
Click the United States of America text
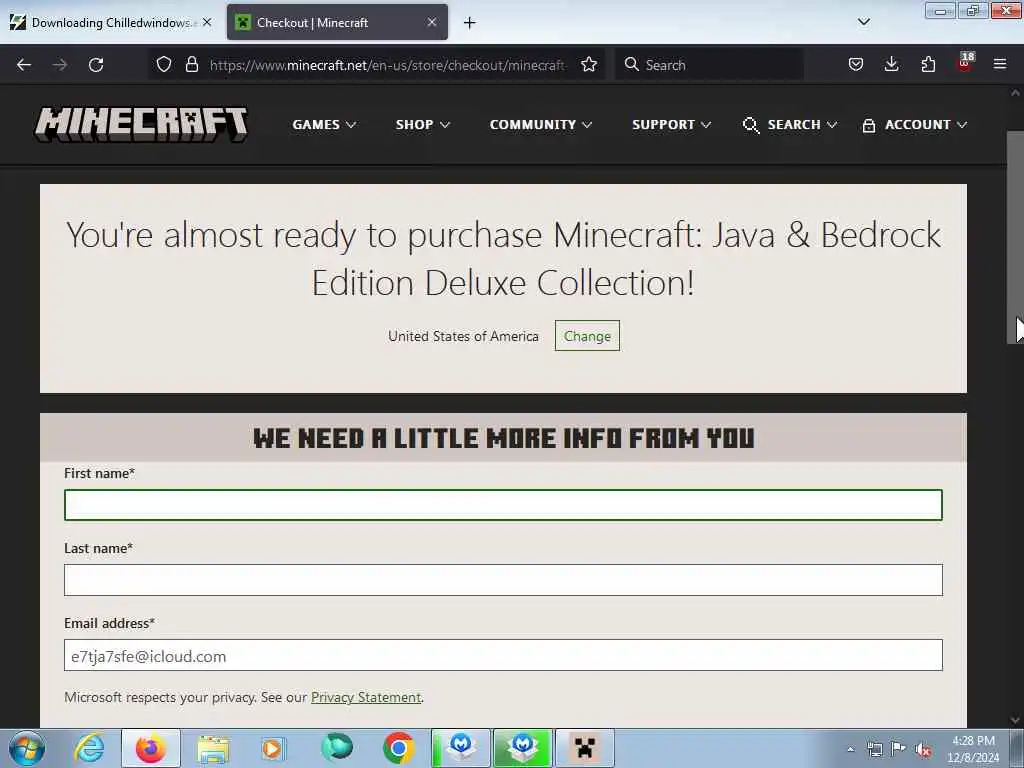(x=463, y=336)
